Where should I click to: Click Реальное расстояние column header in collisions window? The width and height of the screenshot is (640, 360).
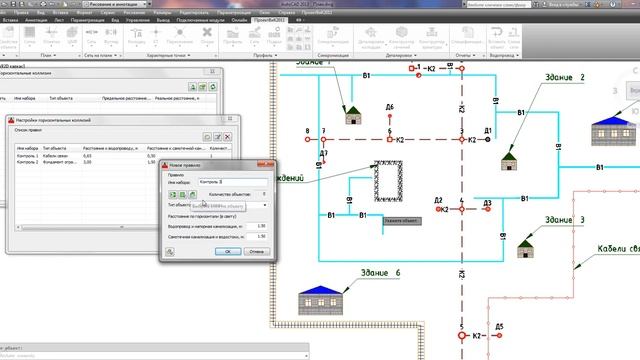tap(177, 98)
